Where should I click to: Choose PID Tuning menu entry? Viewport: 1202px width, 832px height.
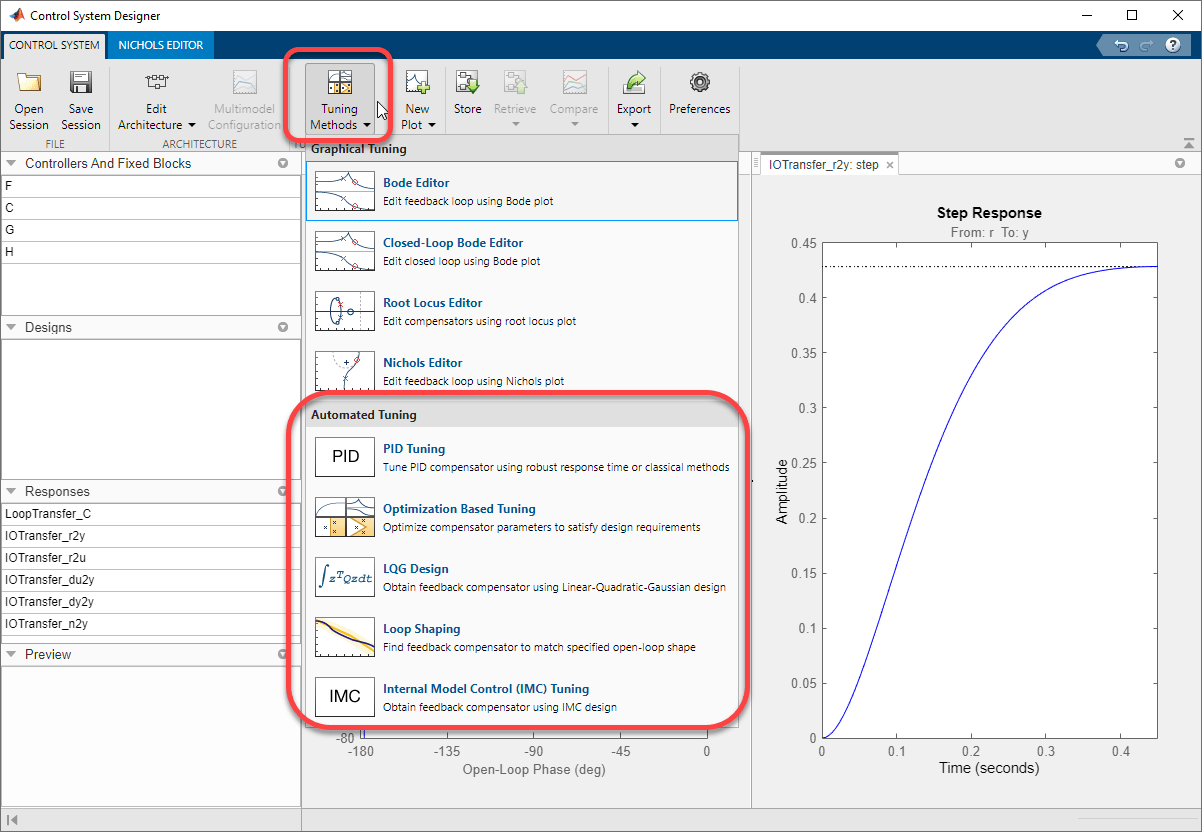point(522,457)
